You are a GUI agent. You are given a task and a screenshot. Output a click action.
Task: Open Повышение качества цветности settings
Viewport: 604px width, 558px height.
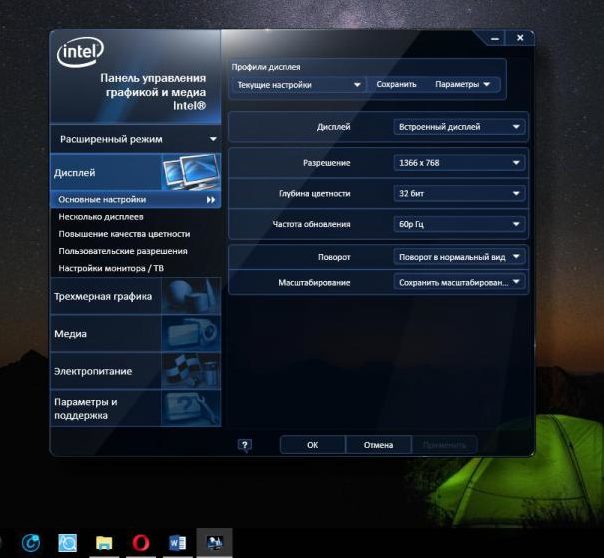pyautogui.click(x=124, y=234)
